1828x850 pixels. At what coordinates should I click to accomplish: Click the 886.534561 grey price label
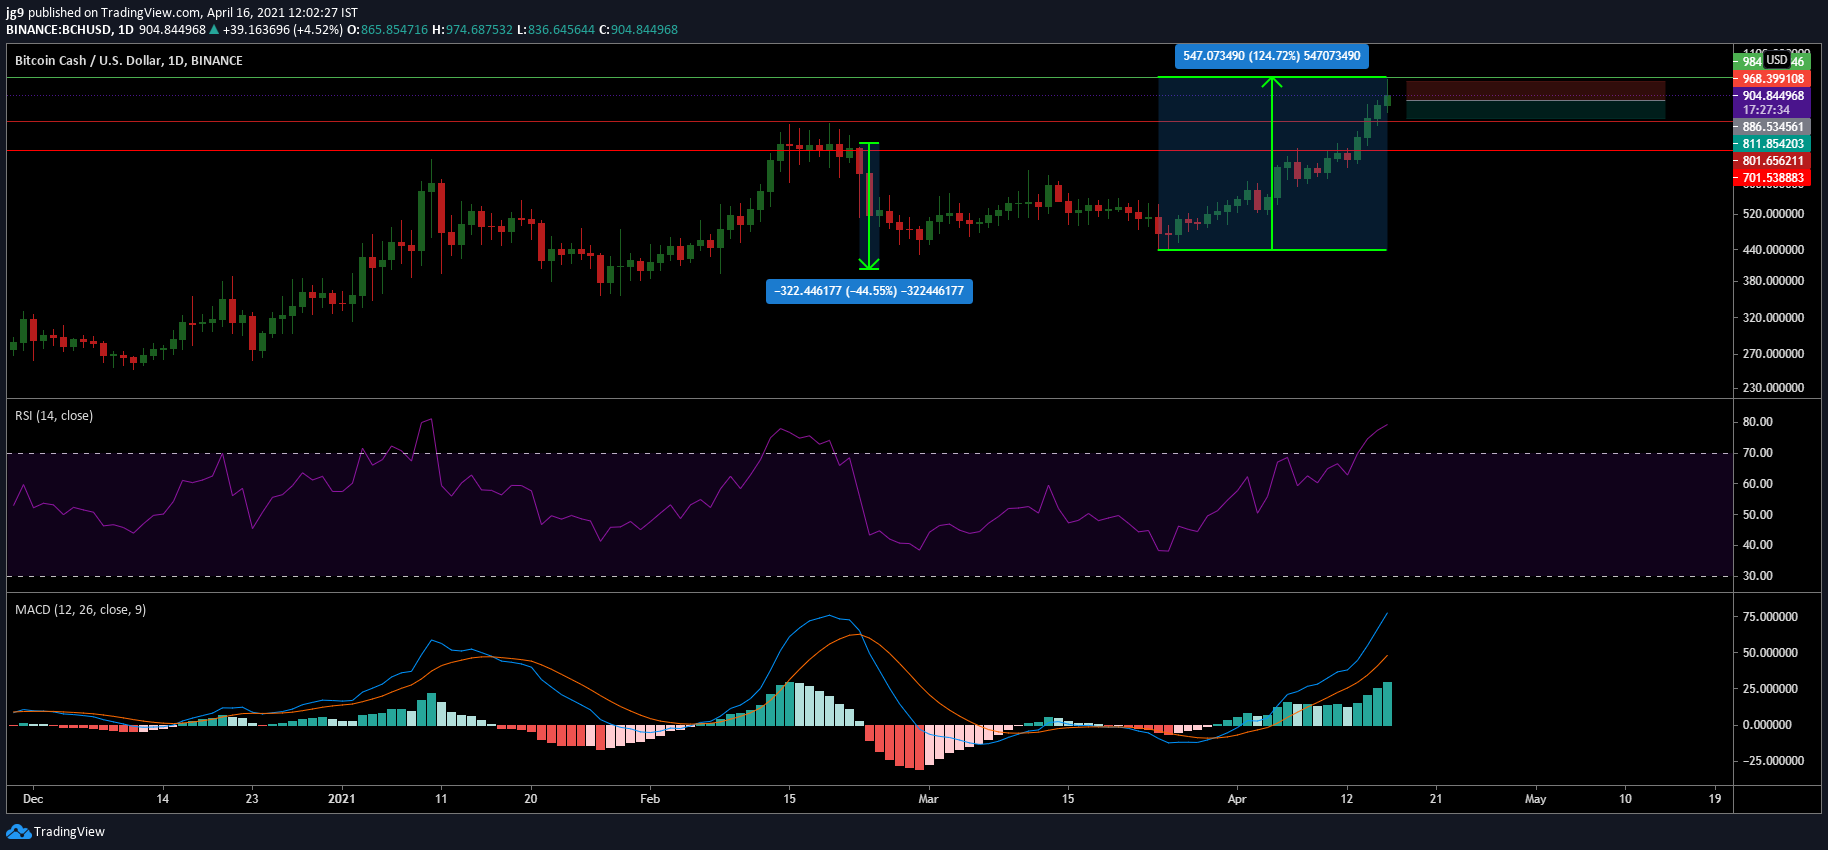tap(1771, 127)
